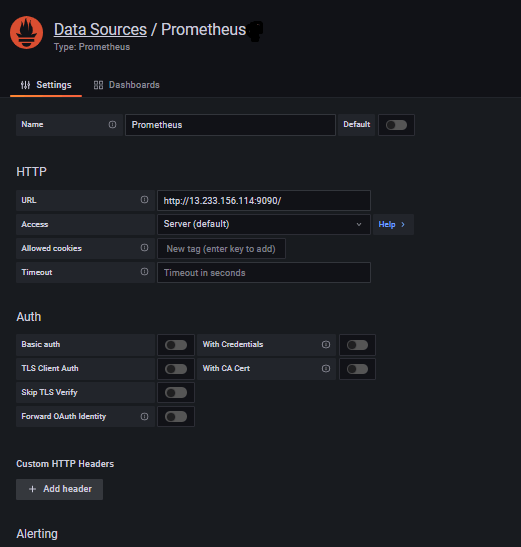Click info icon beside Timeout label

(x=144, y=272)
